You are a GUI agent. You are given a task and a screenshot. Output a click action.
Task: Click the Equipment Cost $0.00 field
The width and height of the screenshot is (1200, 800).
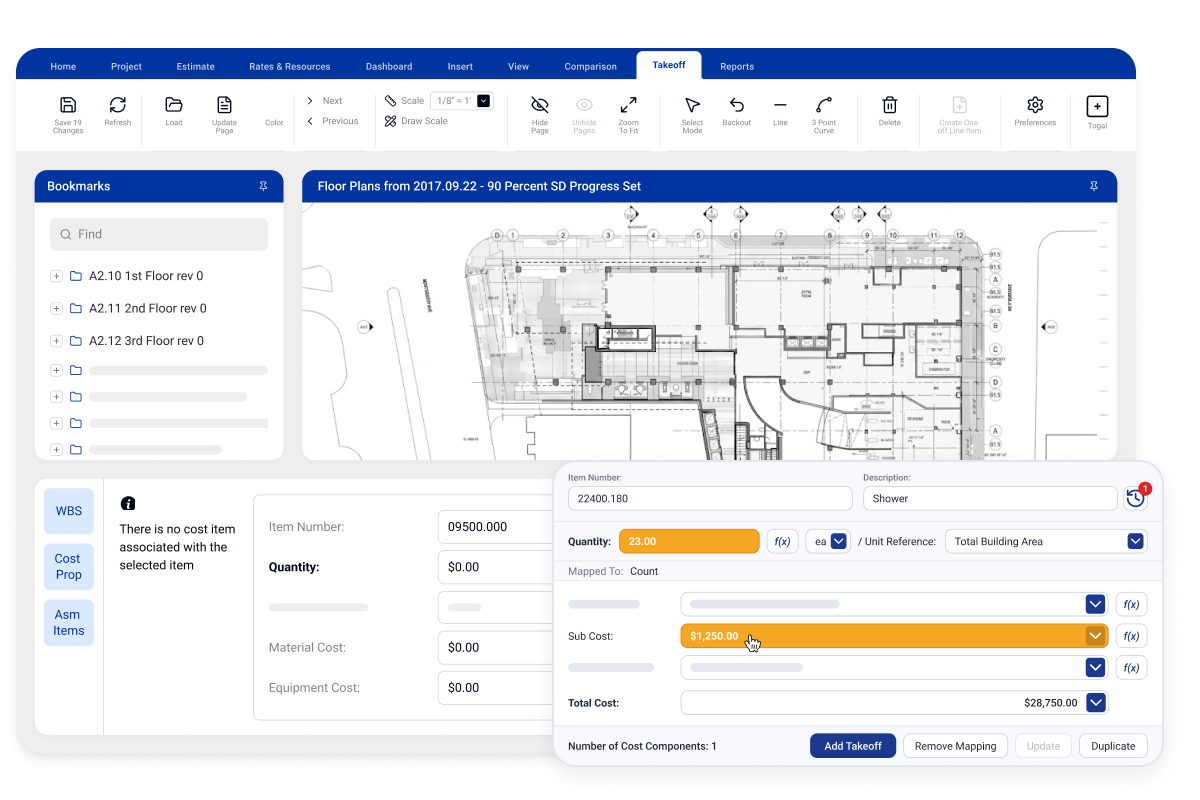(495, 688)
